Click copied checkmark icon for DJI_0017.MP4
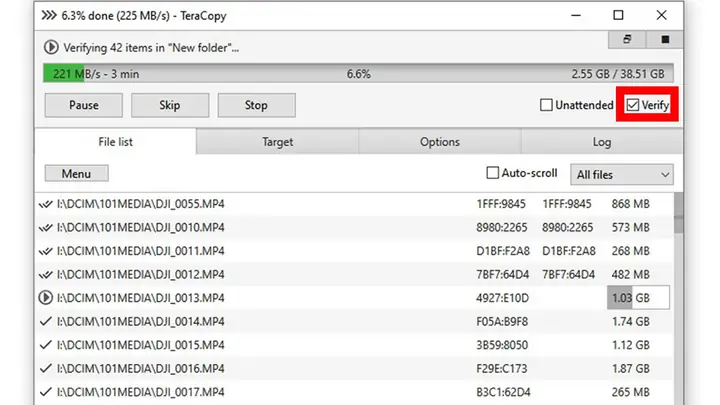 coord(45,392)
